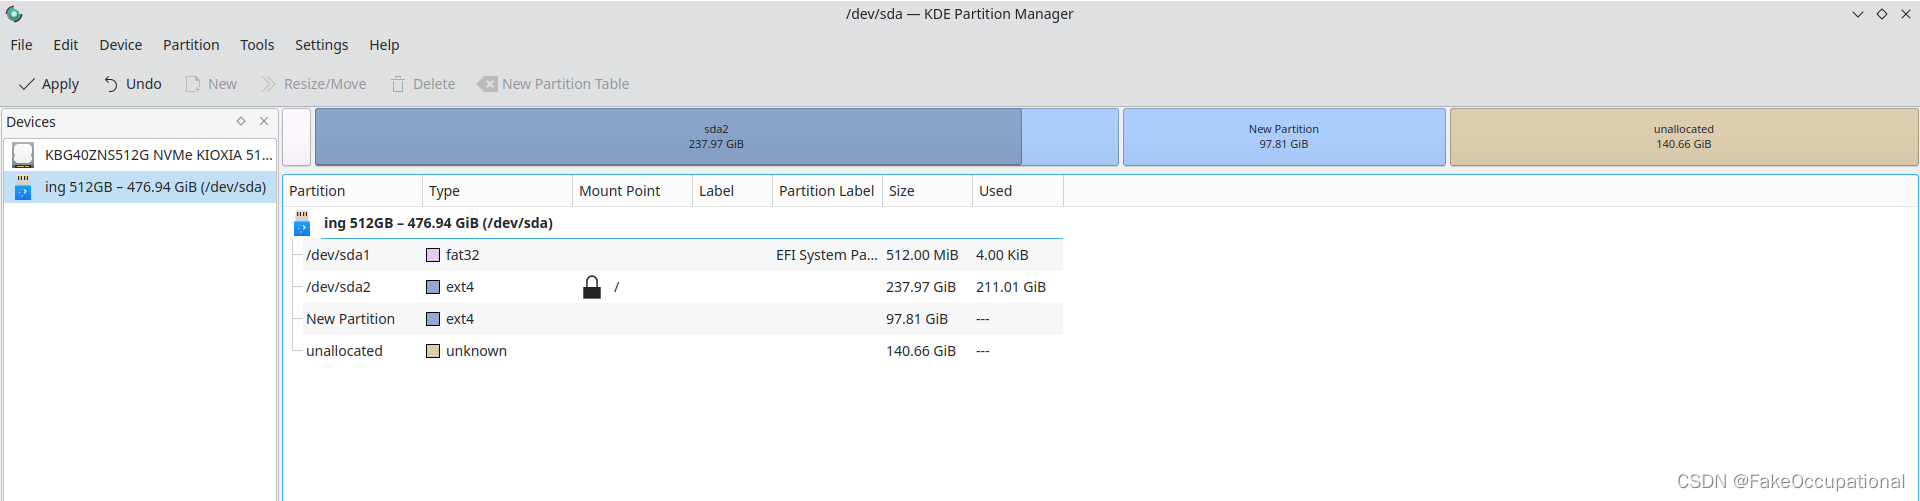Screen dimensions: 1920x501
Task: Select the KBG40ZNS512G NVMe KIOXIA device
Action: coord(140,155)
